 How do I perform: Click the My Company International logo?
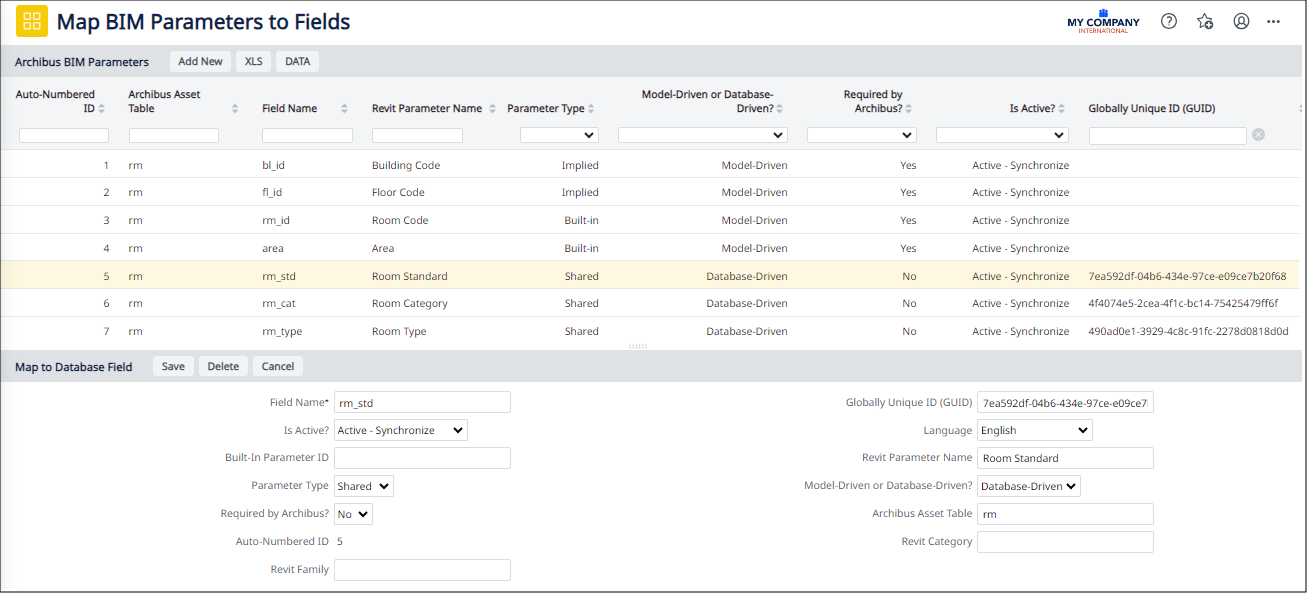(1103, 22)
